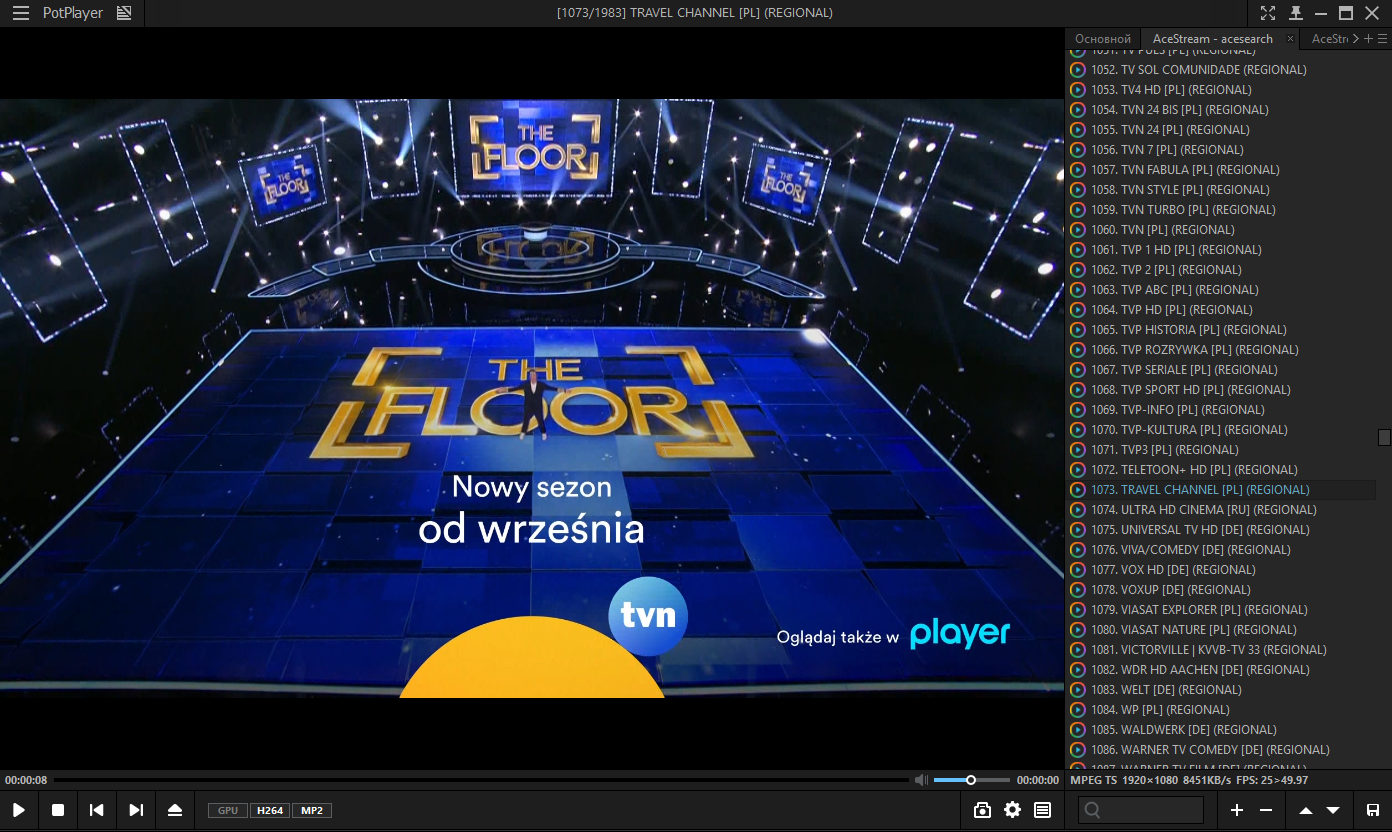Select 1070. TVP-KULTURA playlist entry

tap(1221, 430)
